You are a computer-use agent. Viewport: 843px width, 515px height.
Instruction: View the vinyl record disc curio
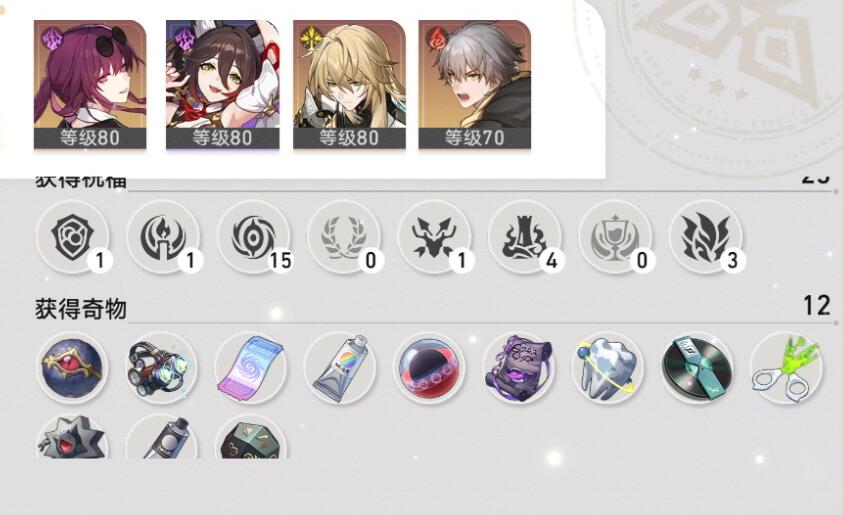coord(697,368)
